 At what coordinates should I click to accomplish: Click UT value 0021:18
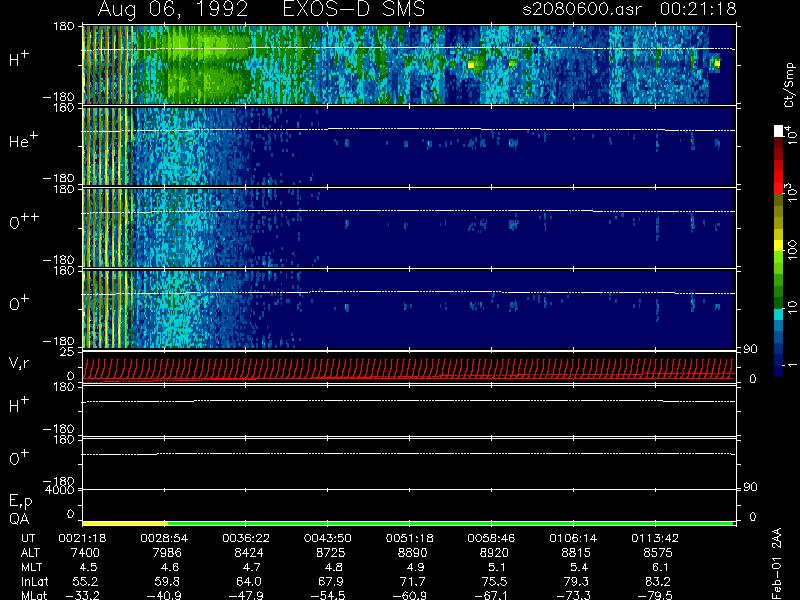tap(82, 538)
